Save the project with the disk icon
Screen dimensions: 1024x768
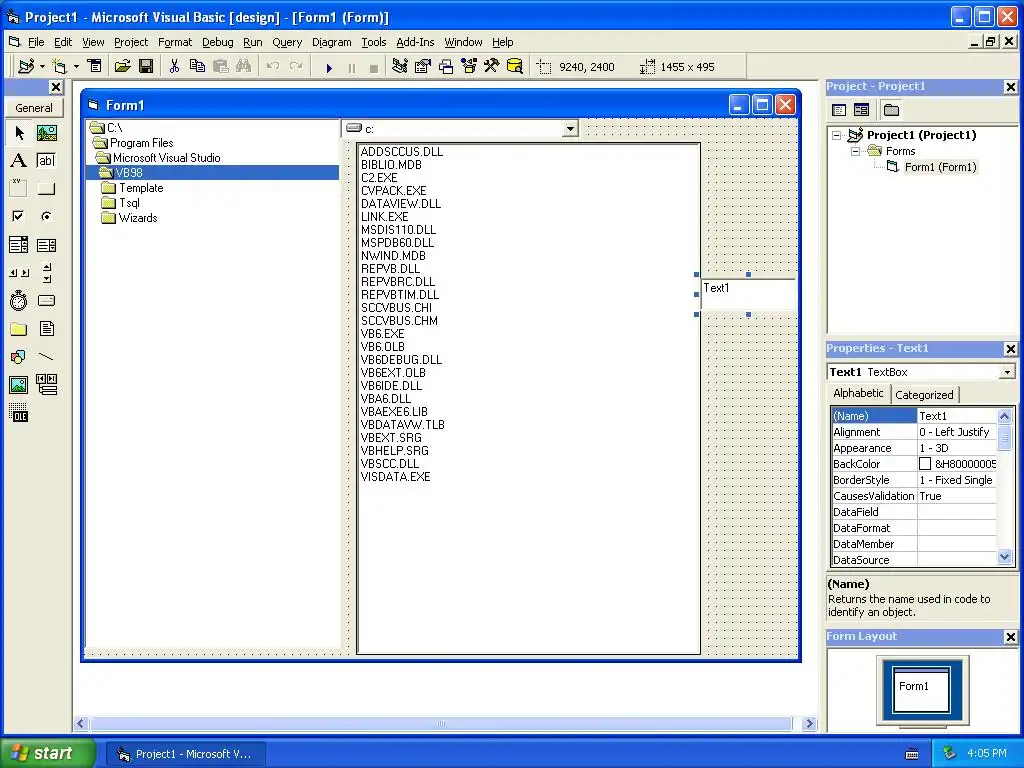click(146, 66)
